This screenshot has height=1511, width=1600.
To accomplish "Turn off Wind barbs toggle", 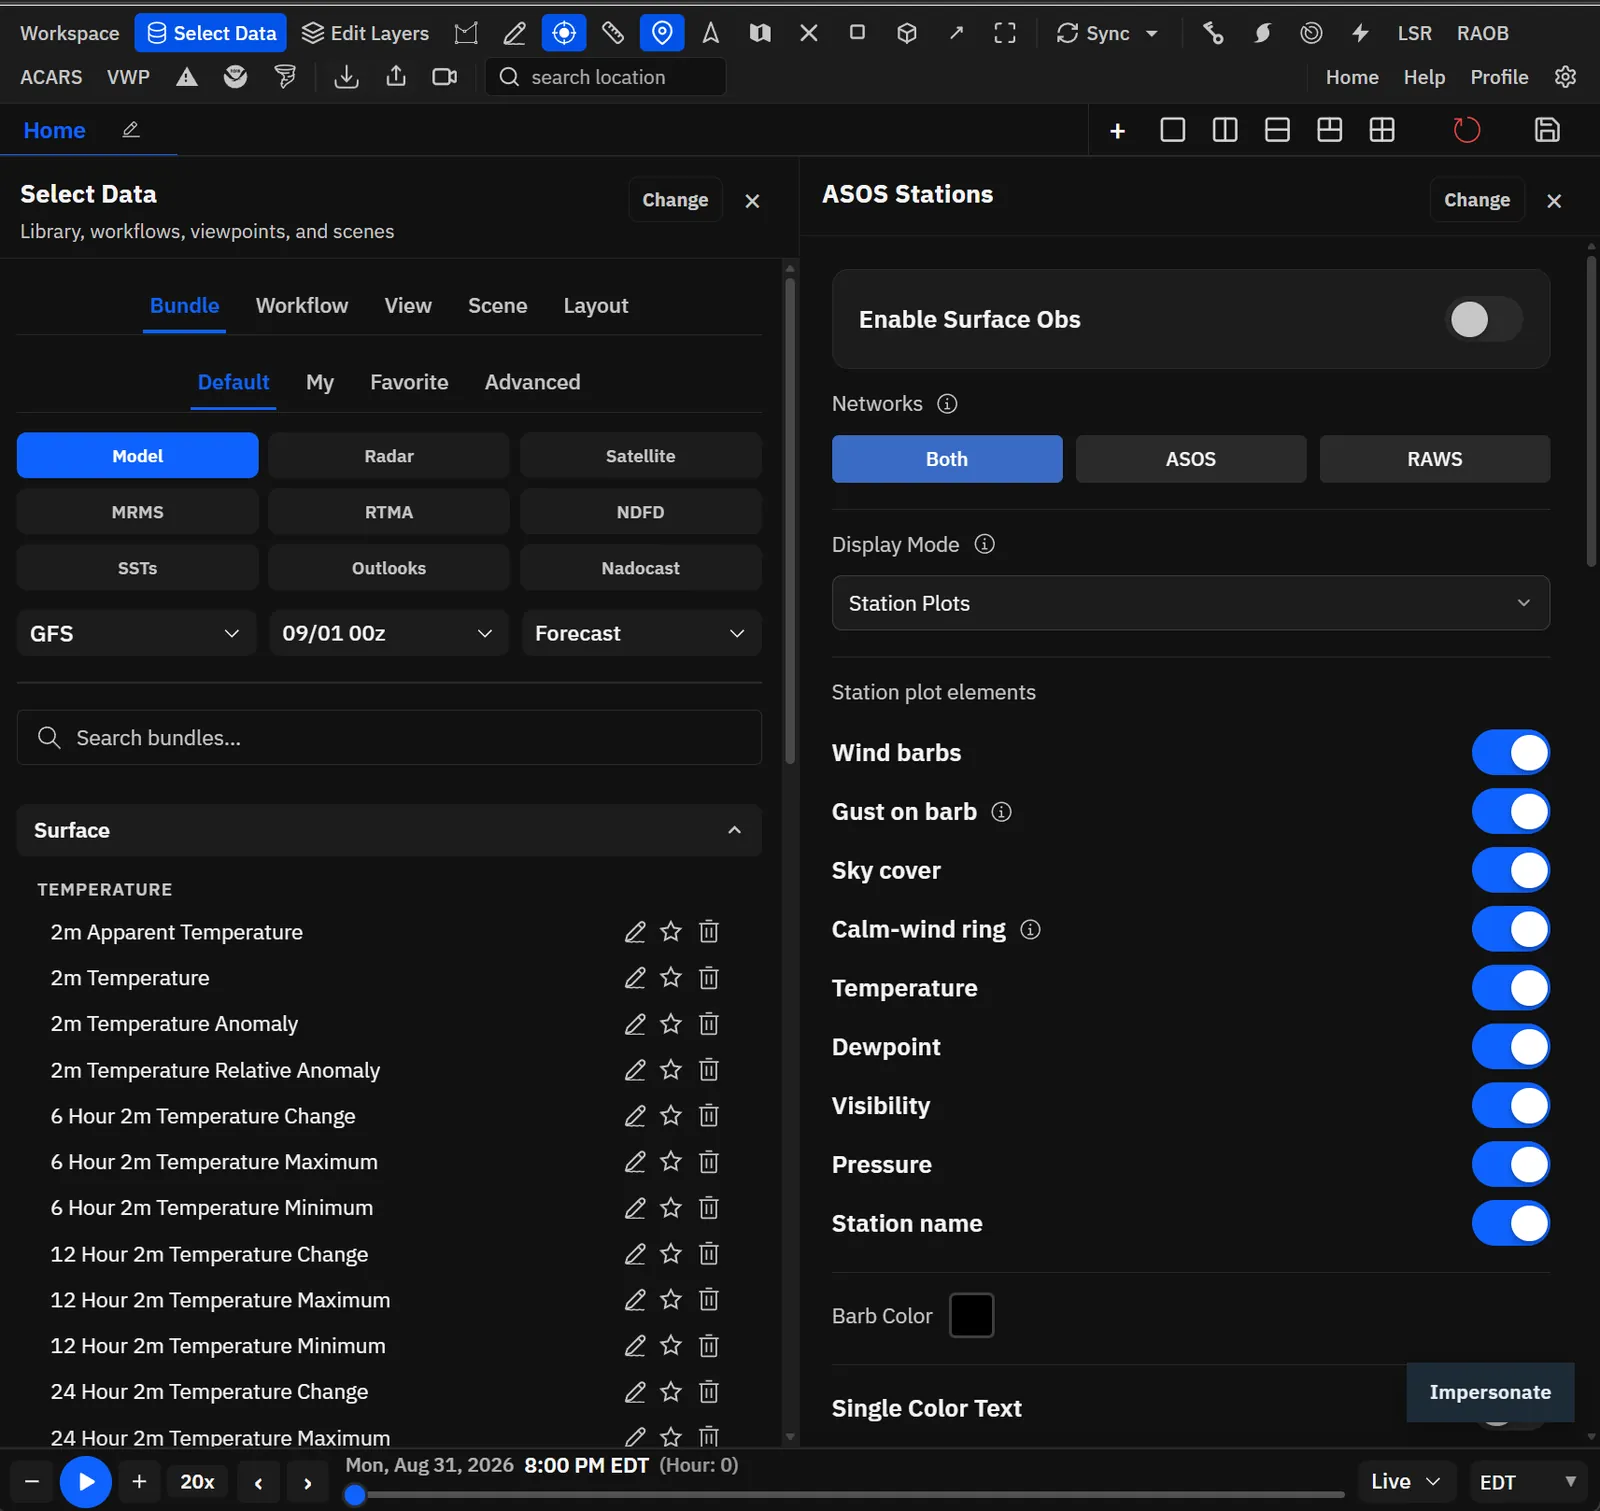I will point(1510,753).
